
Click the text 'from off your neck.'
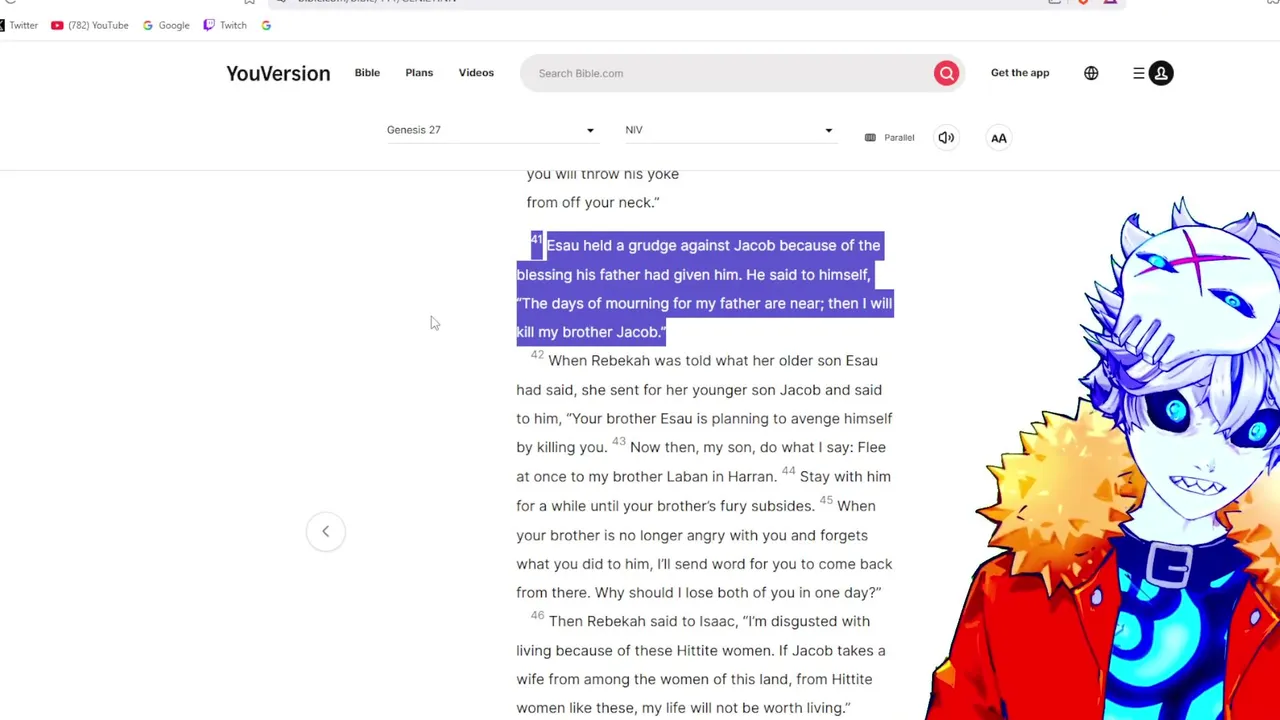click(x=593, y=202)
